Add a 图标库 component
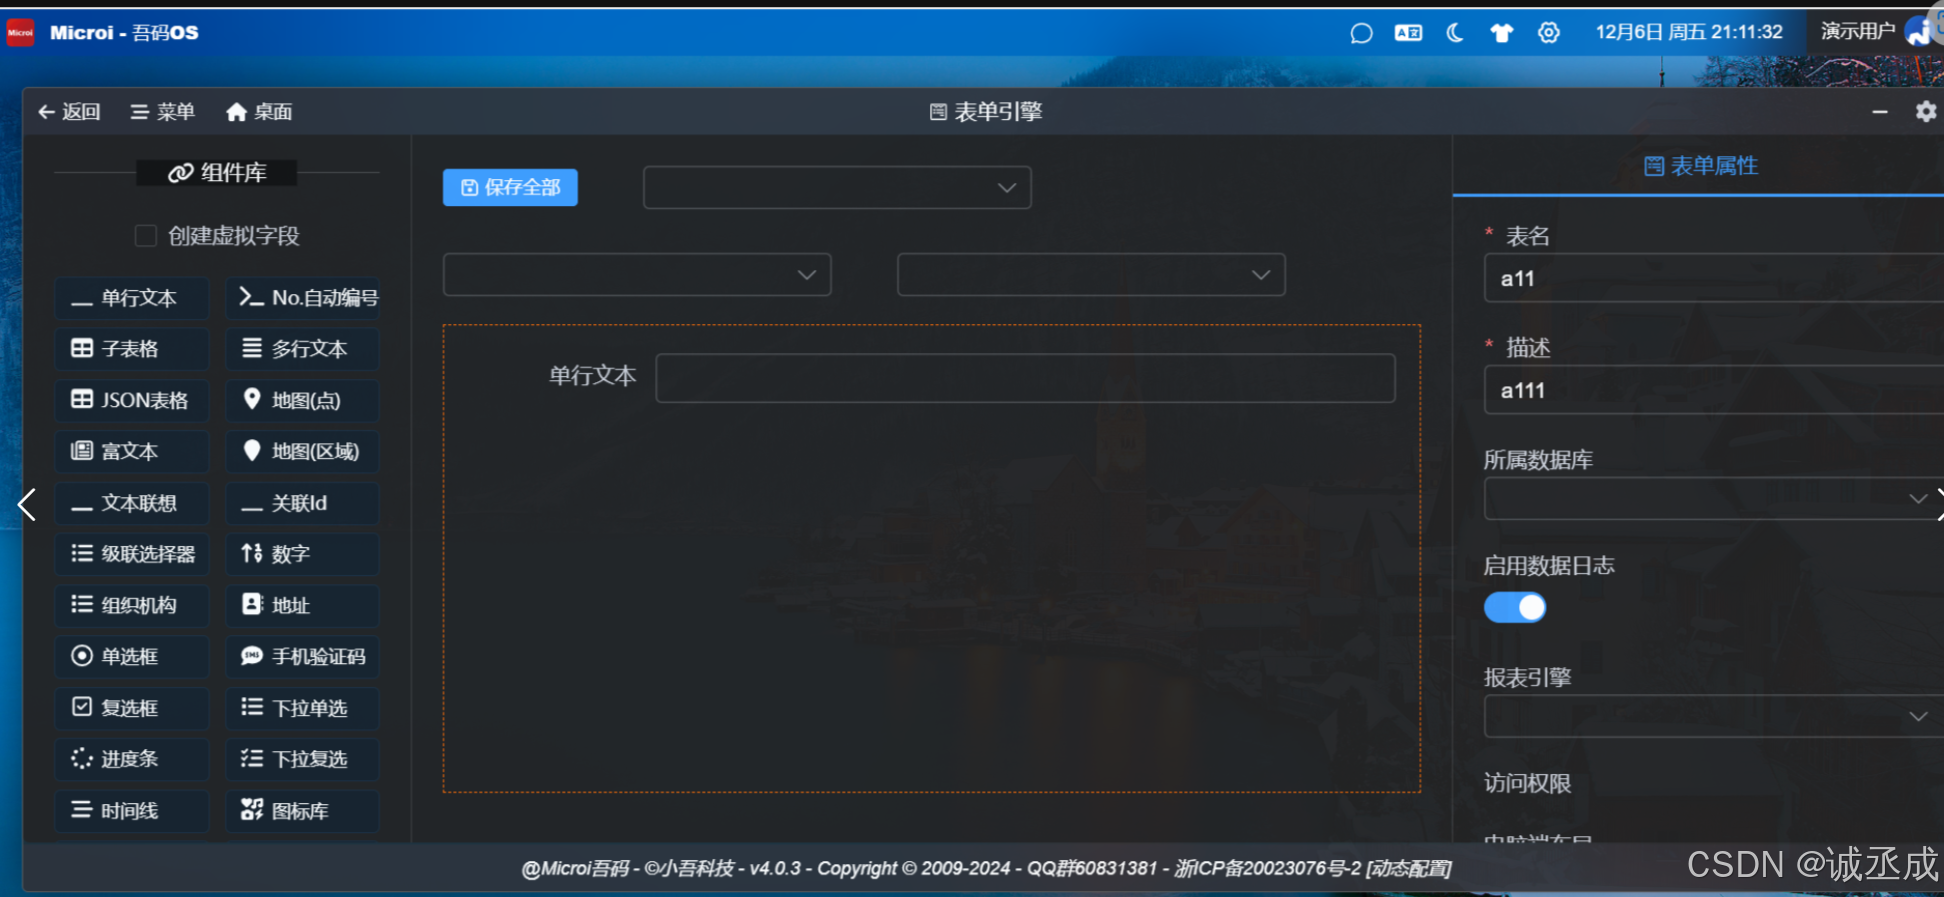The image size is (1944, 897). [x=303, y=811]
